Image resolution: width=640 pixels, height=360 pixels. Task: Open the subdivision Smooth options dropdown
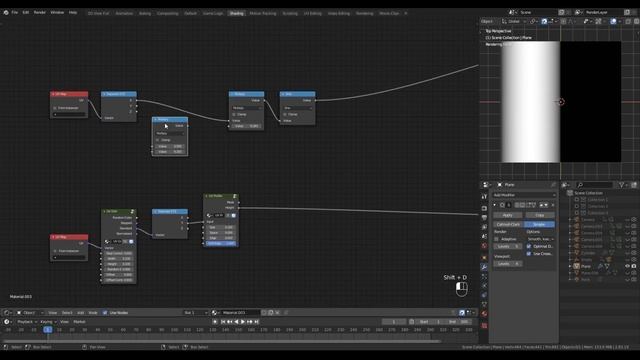click(540, 239)
